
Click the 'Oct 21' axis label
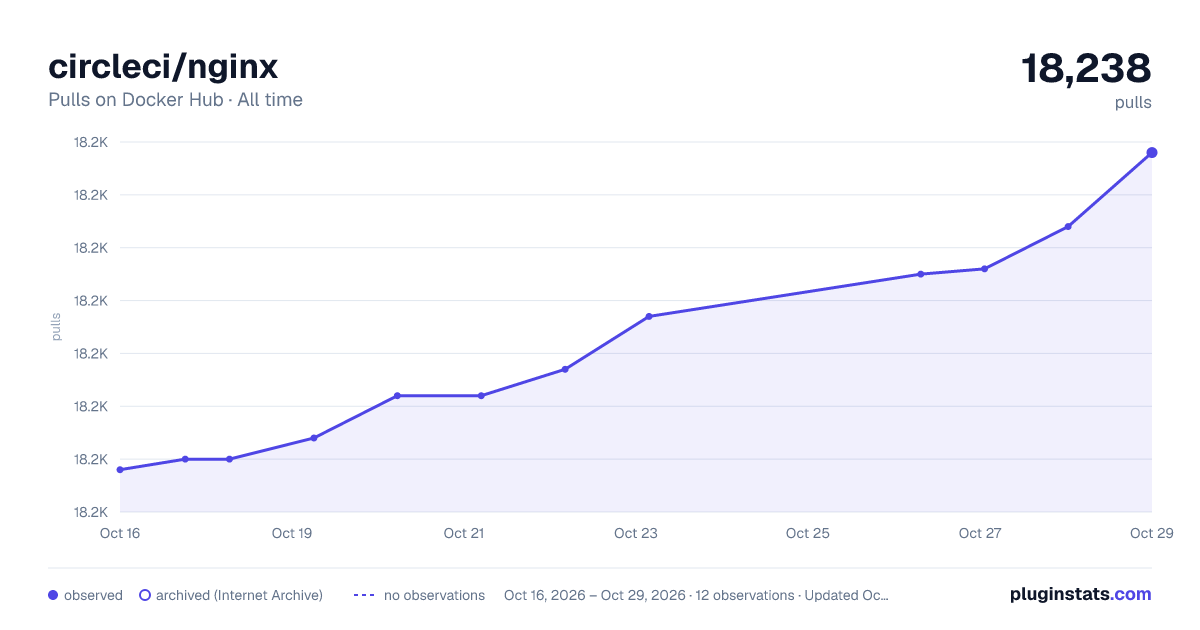click(x=464, y=533)
